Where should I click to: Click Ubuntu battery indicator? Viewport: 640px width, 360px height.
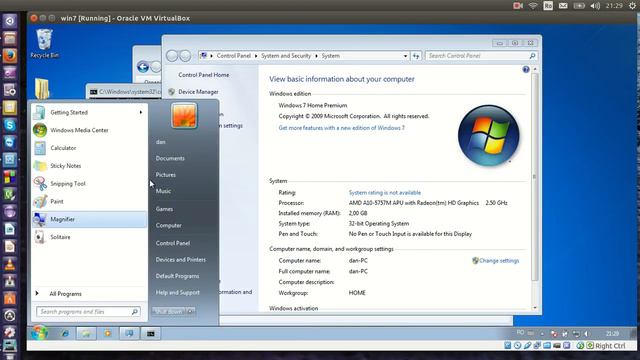(x=579, y=6)
